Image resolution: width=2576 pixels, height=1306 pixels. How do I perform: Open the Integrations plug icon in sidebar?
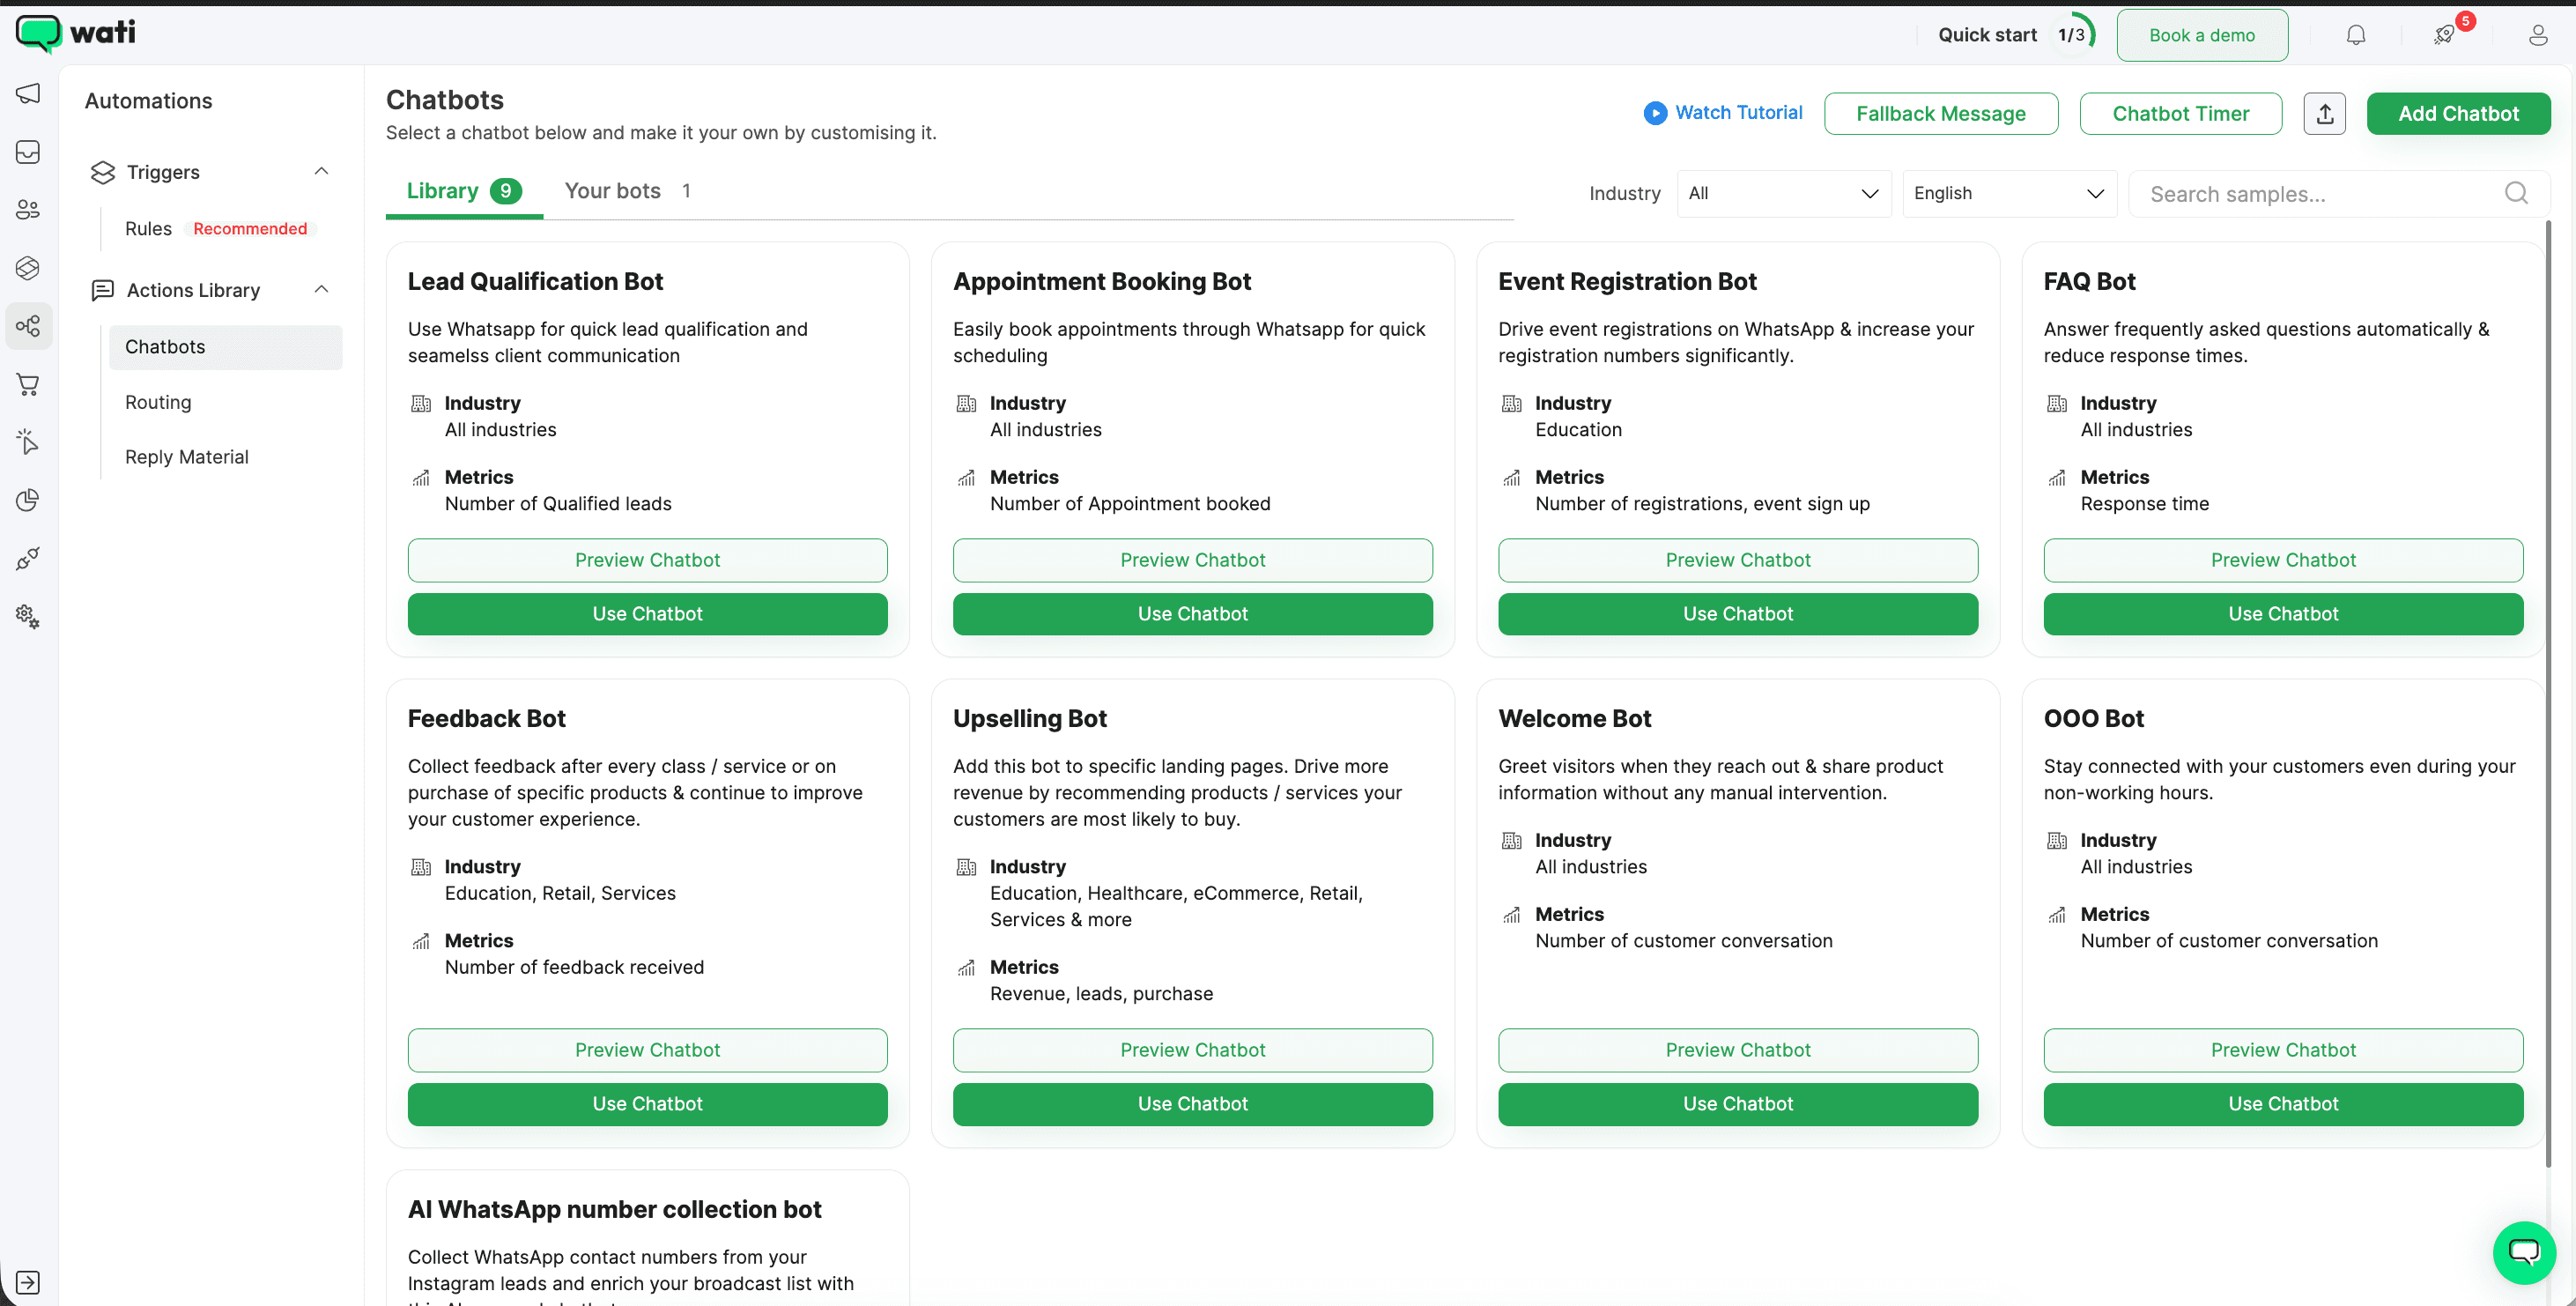point(28,558)
